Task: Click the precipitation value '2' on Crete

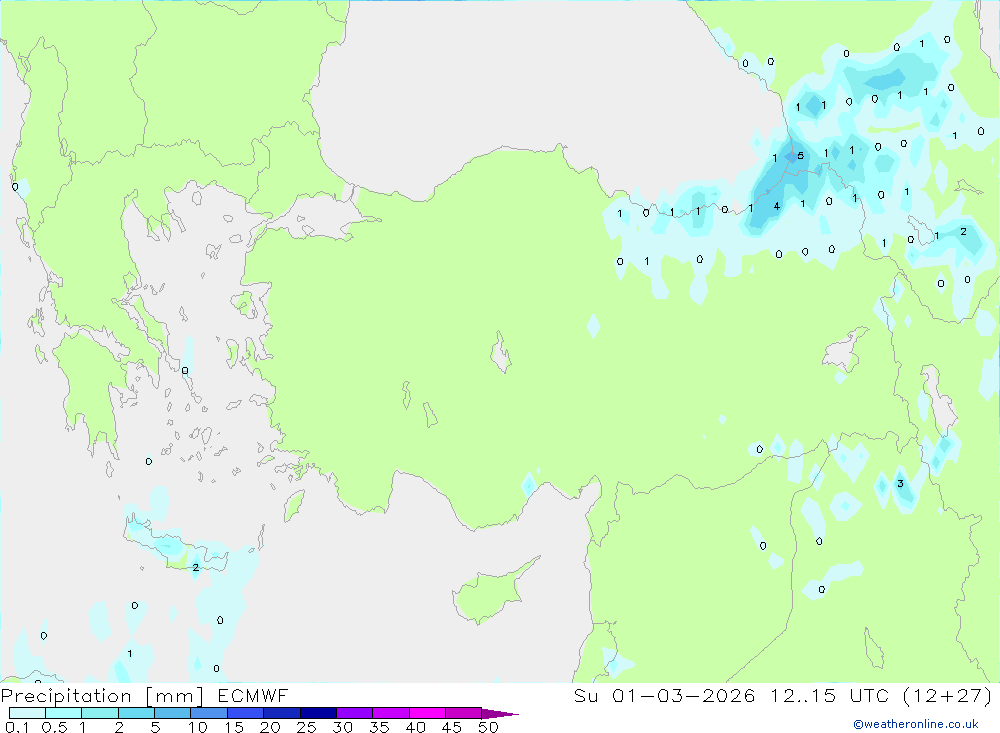Action: [x=195, y=567]
